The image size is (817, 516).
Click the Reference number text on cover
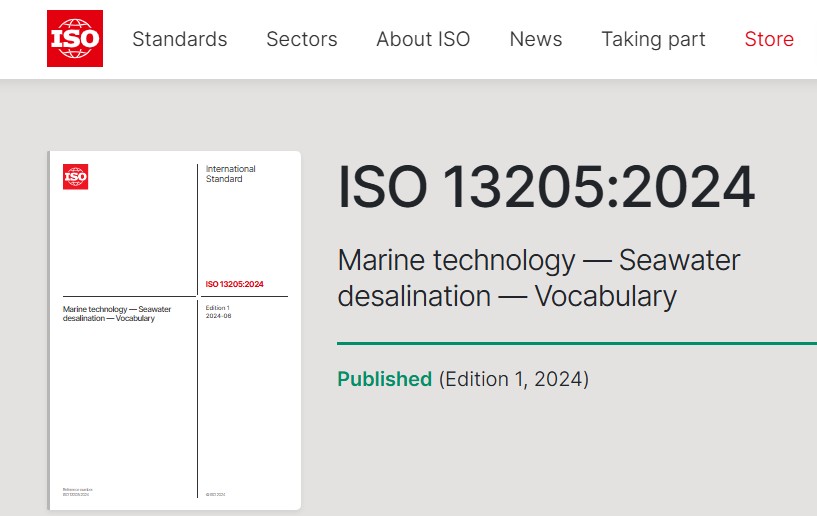76,491
